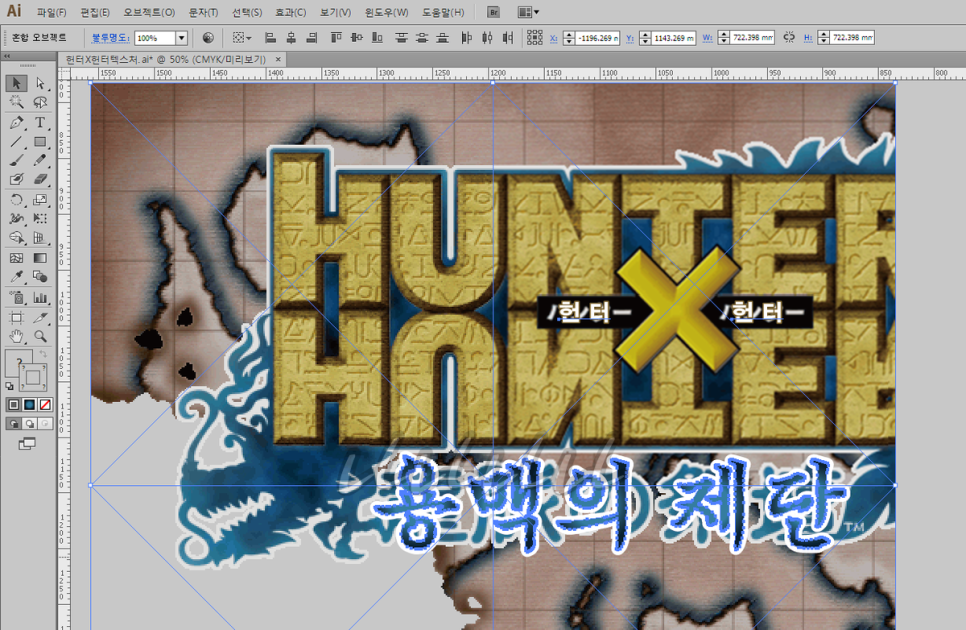
Task: Enable Draw Inside mode
Action: click(x=45, y=424)
